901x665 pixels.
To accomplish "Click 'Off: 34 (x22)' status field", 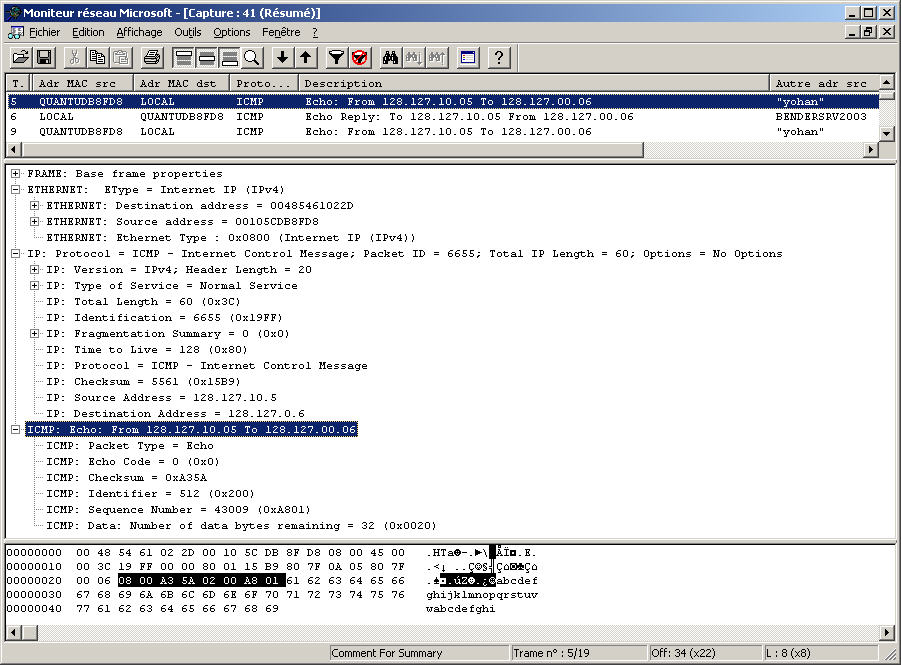I will 705,653.
